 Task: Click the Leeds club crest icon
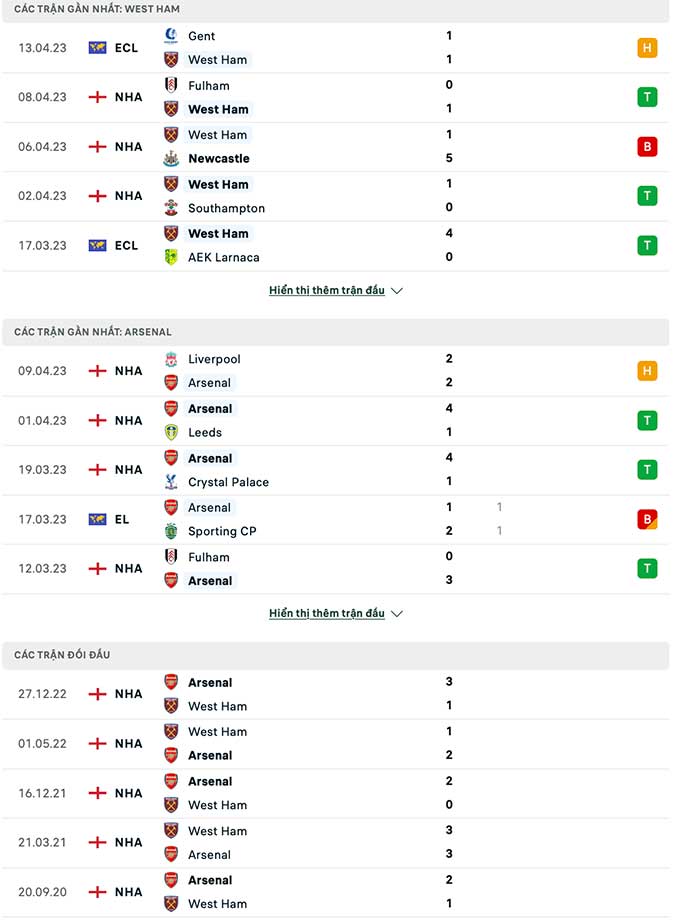pos(171,432)
